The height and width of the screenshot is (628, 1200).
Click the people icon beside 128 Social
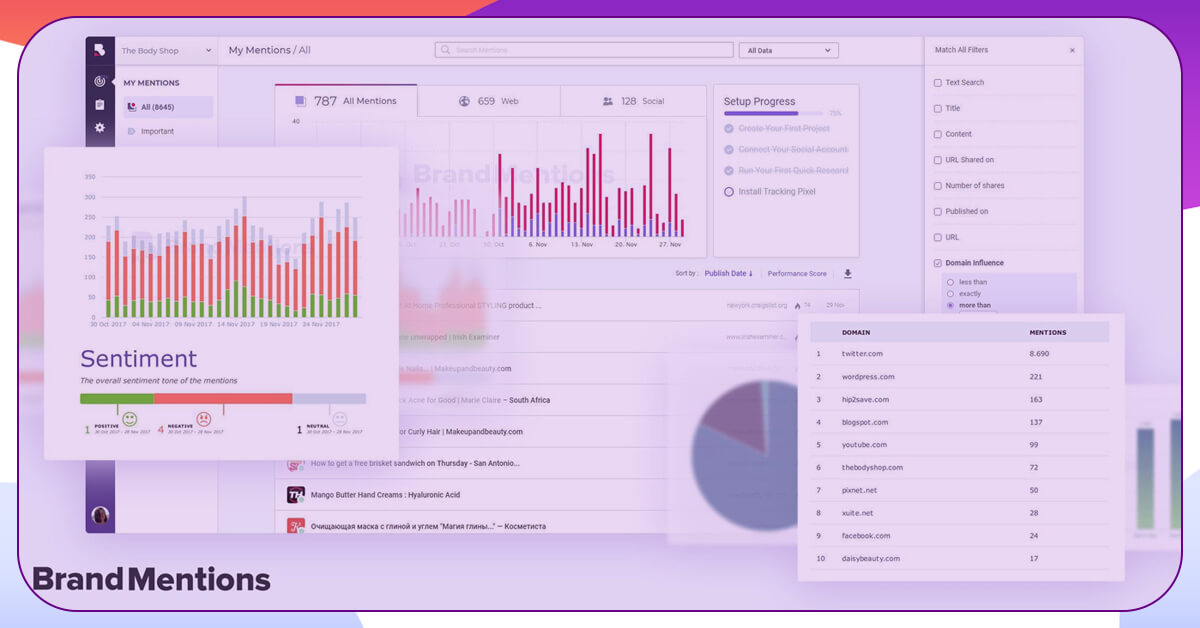[x=607, y=101]
